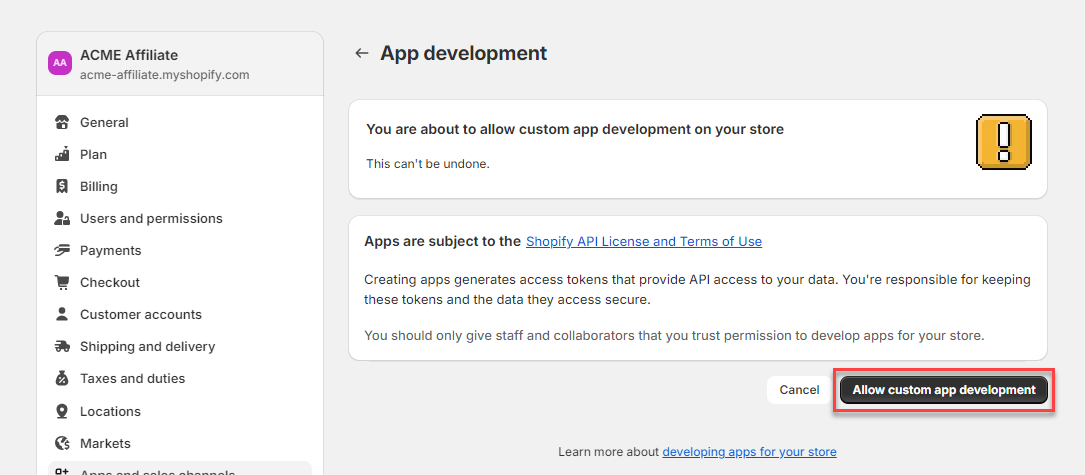This screenshot has width=1085, height=475.
Task: Click the Shipping and delivery truck icon
Action: [62, 346]
